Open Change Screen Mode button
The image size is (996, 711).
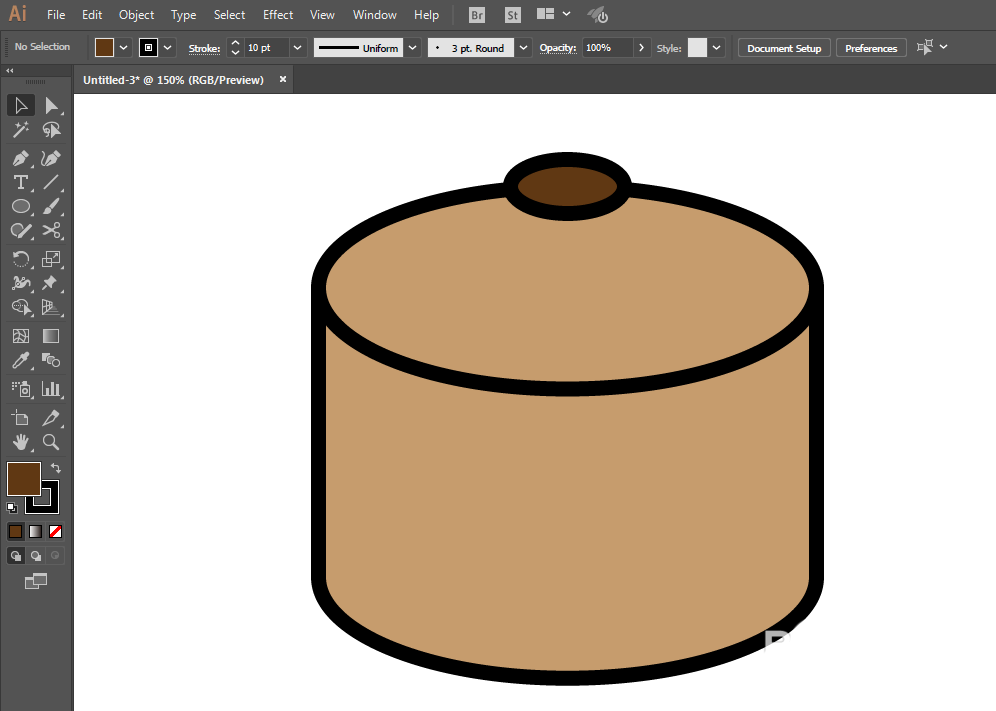36,581
